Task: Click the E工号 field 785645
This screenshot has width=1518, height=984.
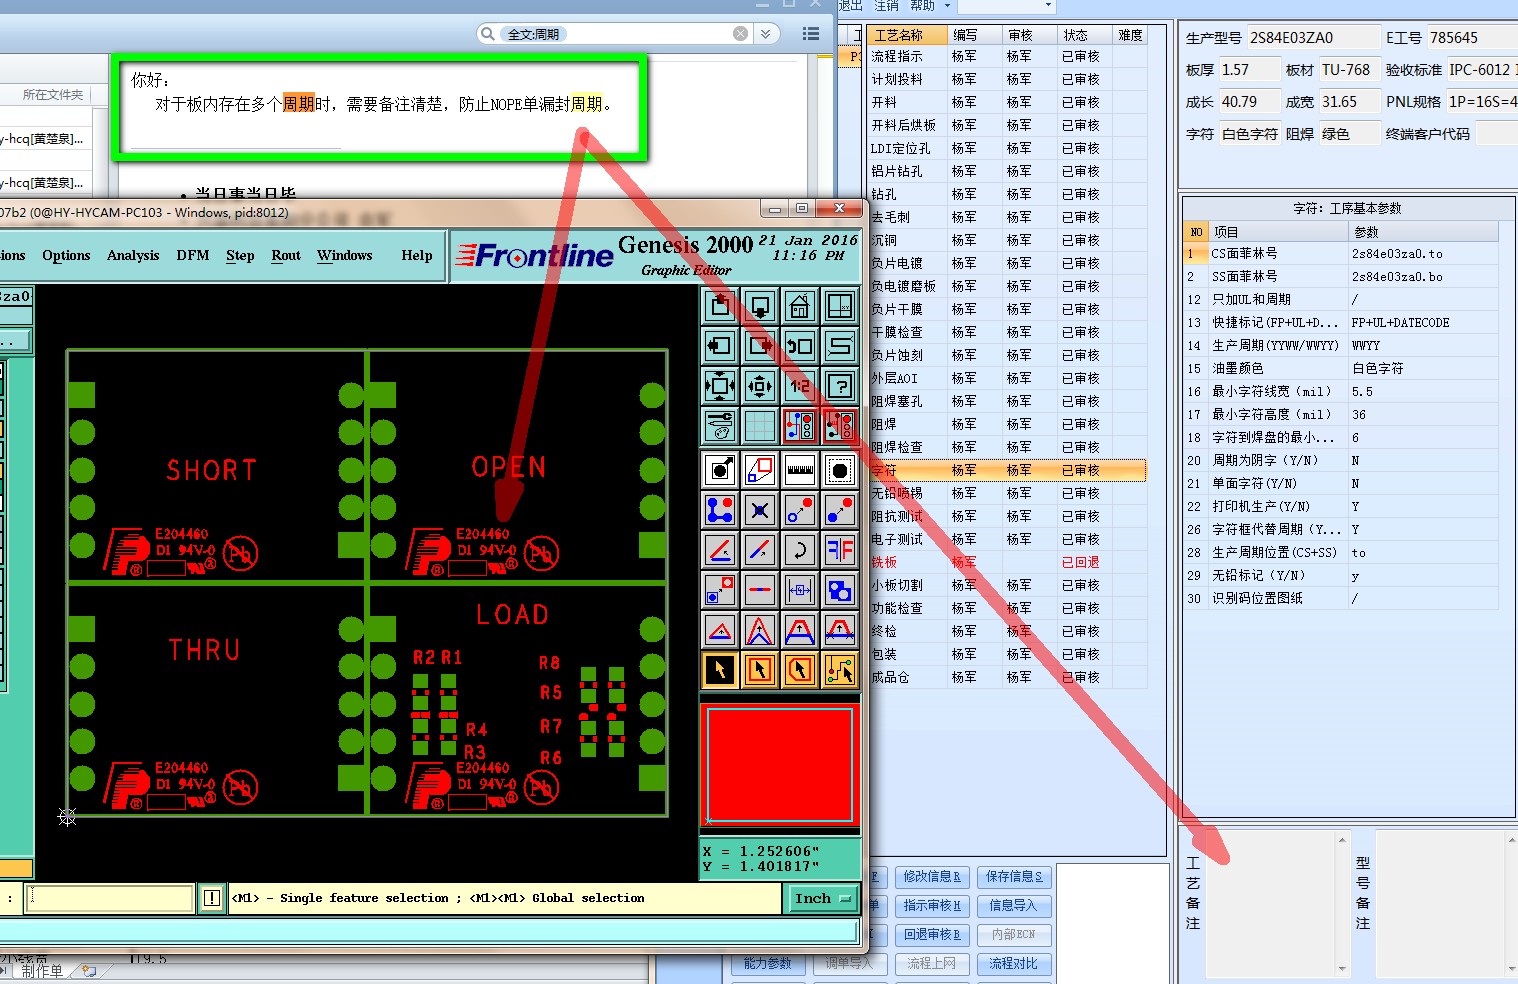Action: (x=1472, y=38)
